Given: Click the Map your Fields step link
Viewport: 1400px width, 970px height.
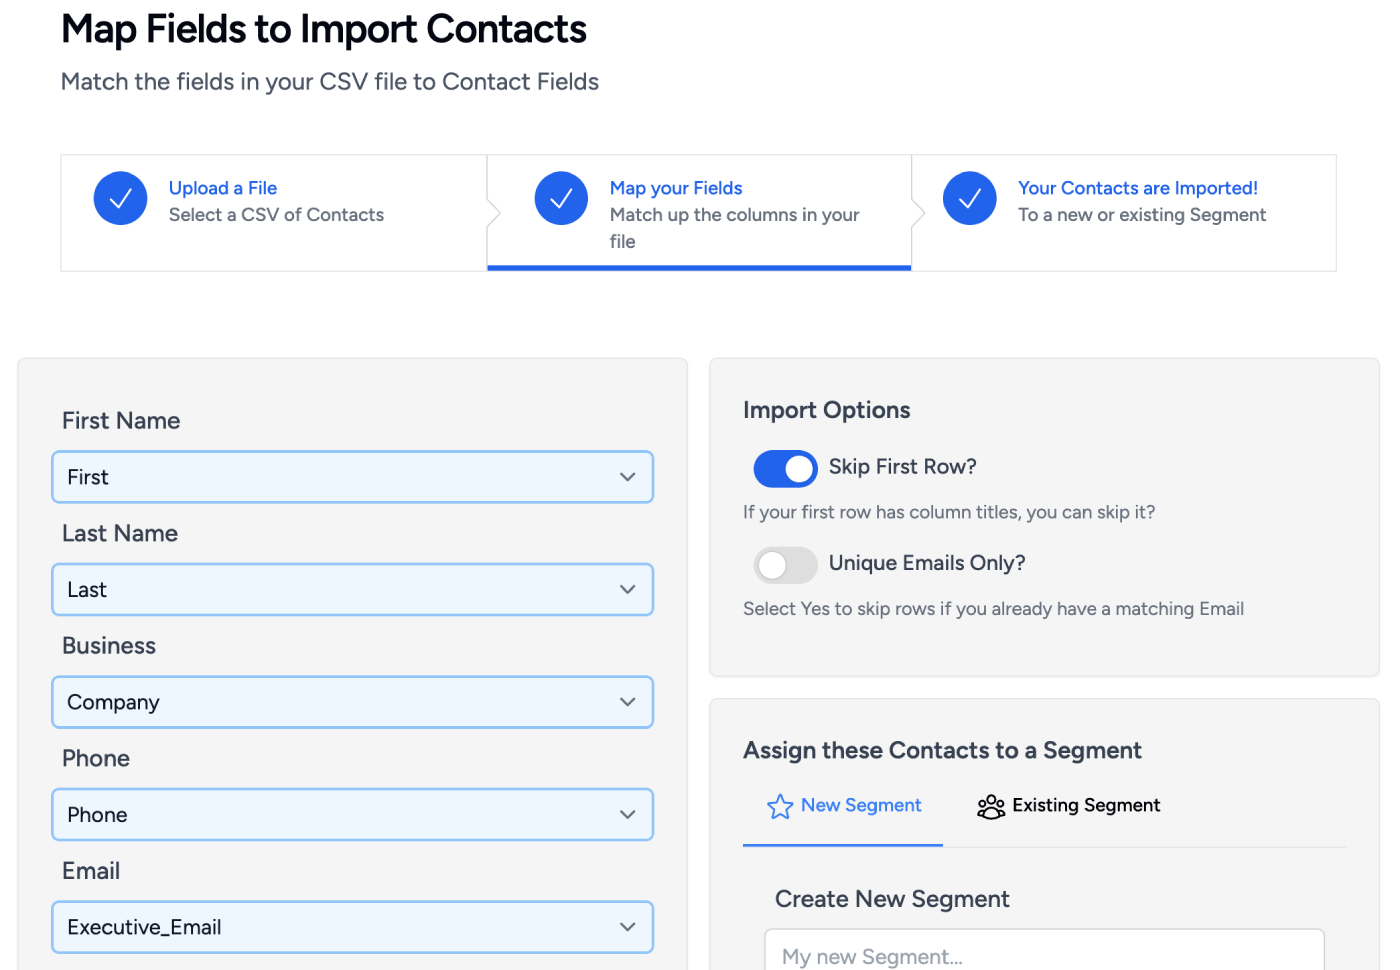Looking at the screenshot, I should pos(676,188).
